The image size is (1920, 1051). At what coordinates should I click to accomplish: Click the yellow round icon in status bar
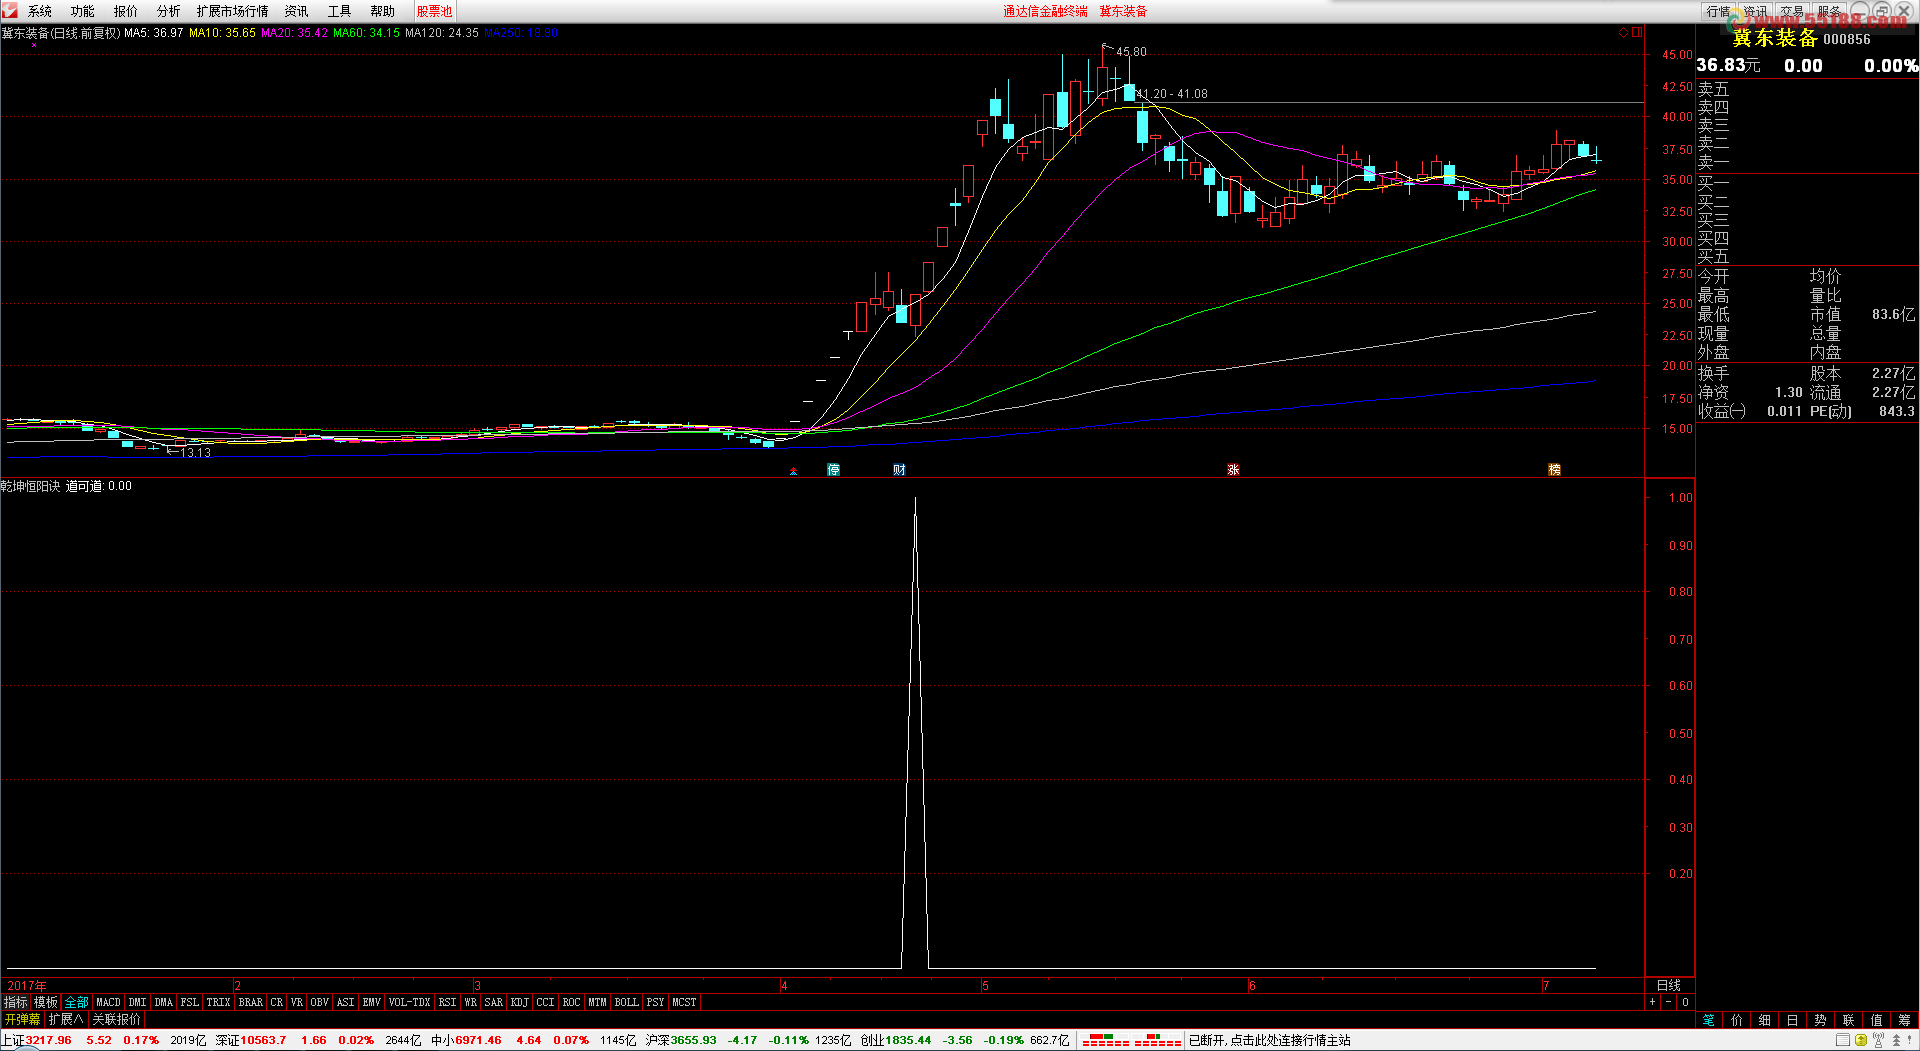click(1861, 1040)
